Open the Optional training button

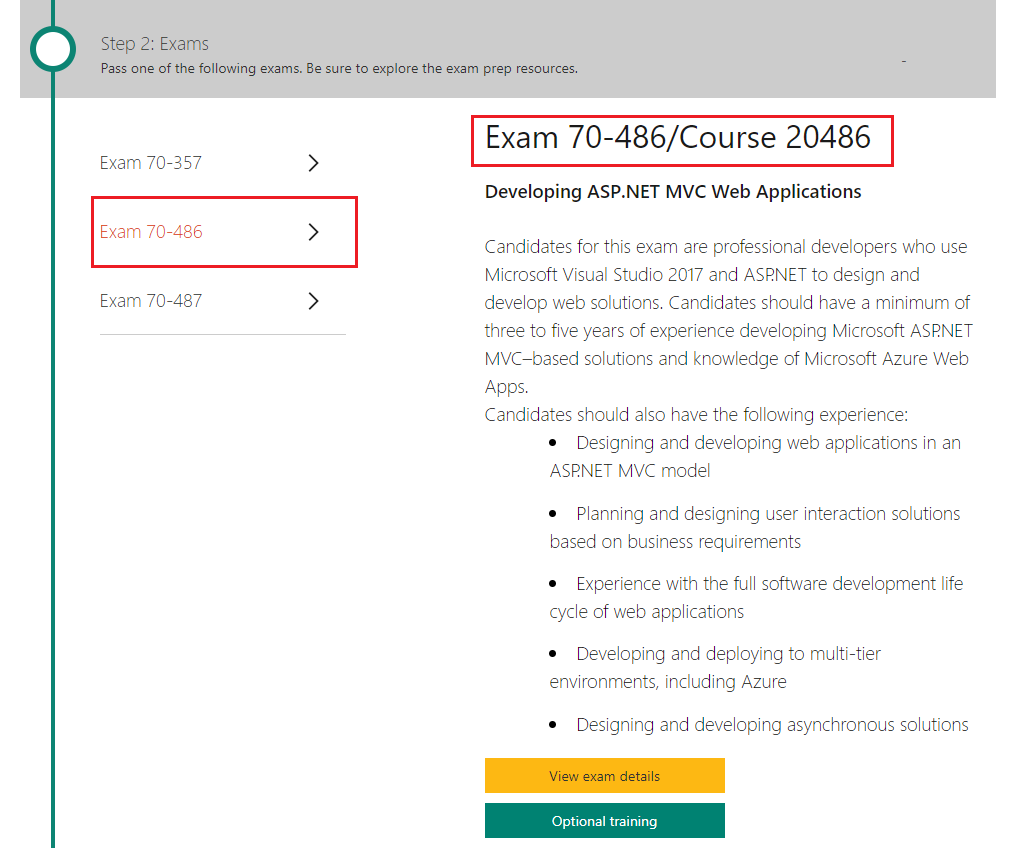604,821
